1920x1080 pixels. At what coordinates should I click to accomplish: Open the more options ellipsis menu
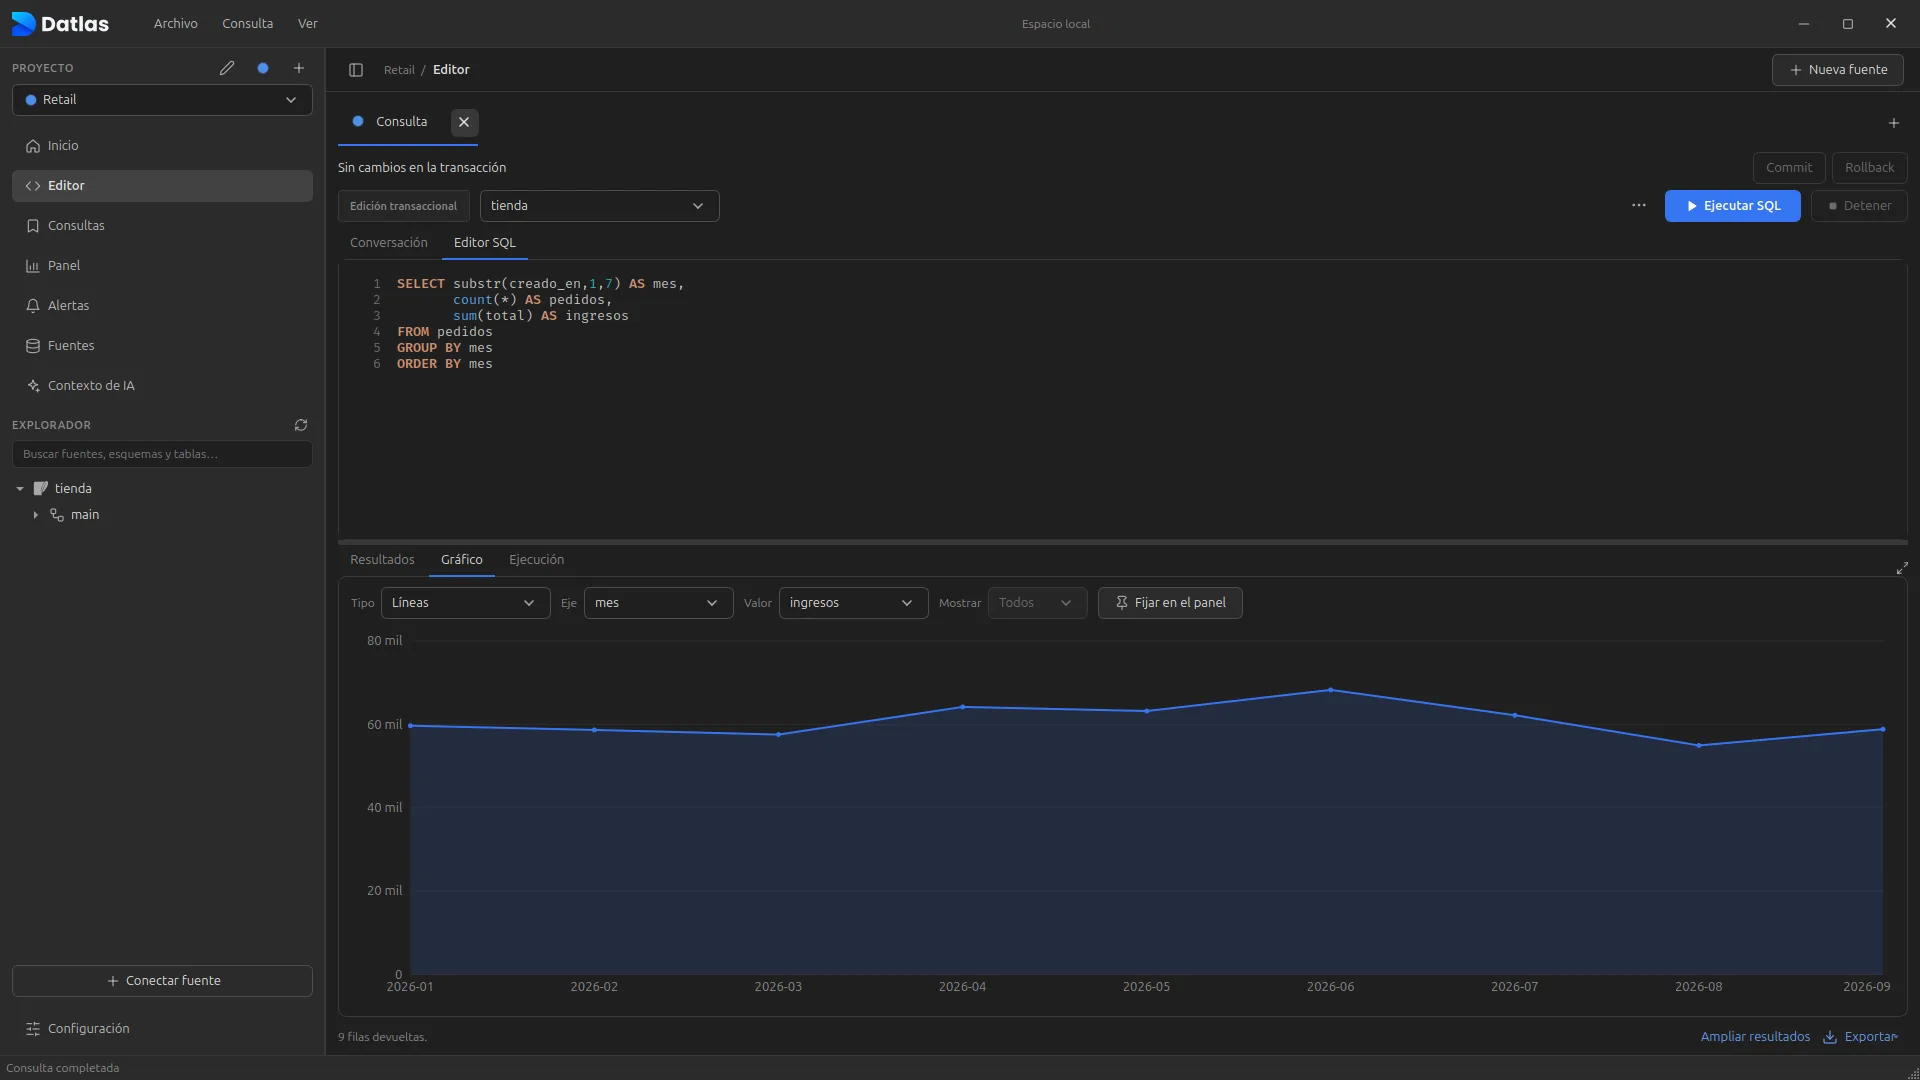(x=1639, y=206)
